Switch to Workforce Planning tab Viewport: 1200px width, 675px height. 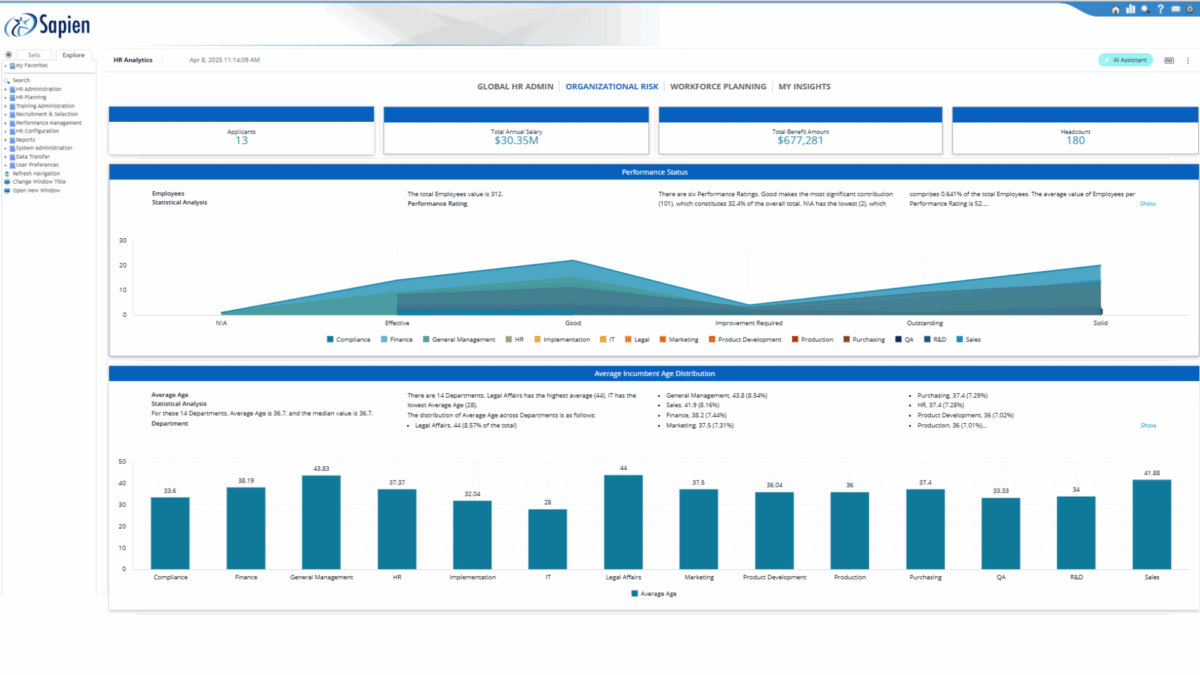point(718,87)
